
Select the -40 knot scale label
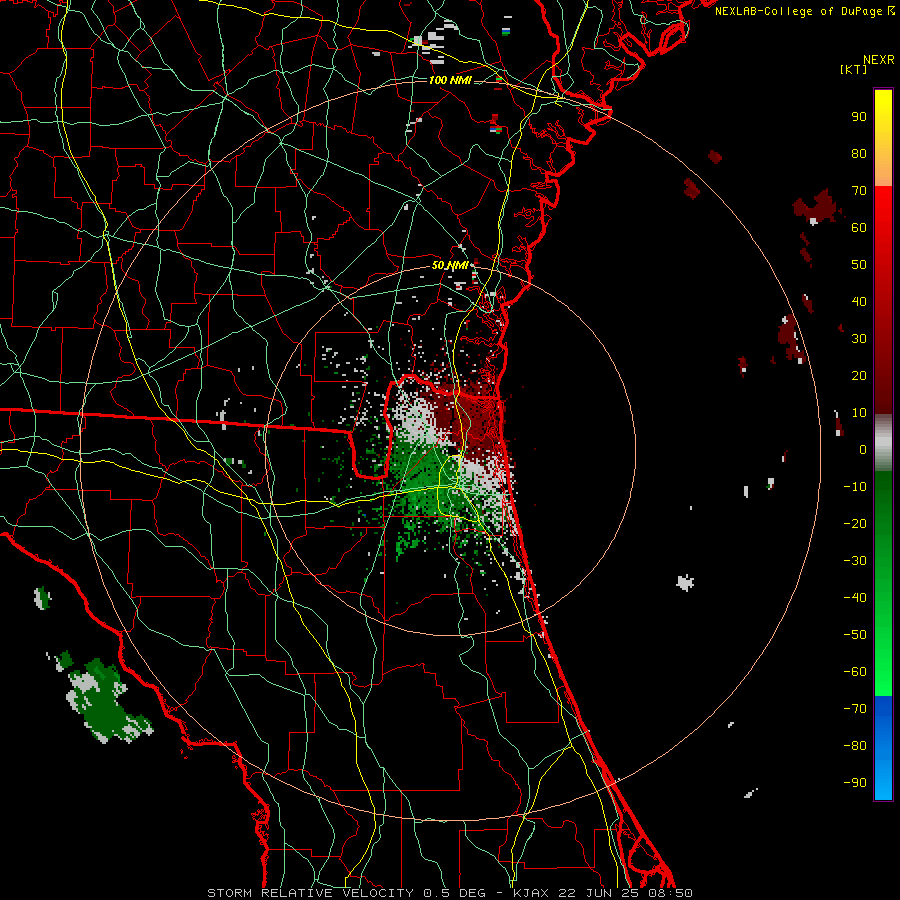pos(855,598)
